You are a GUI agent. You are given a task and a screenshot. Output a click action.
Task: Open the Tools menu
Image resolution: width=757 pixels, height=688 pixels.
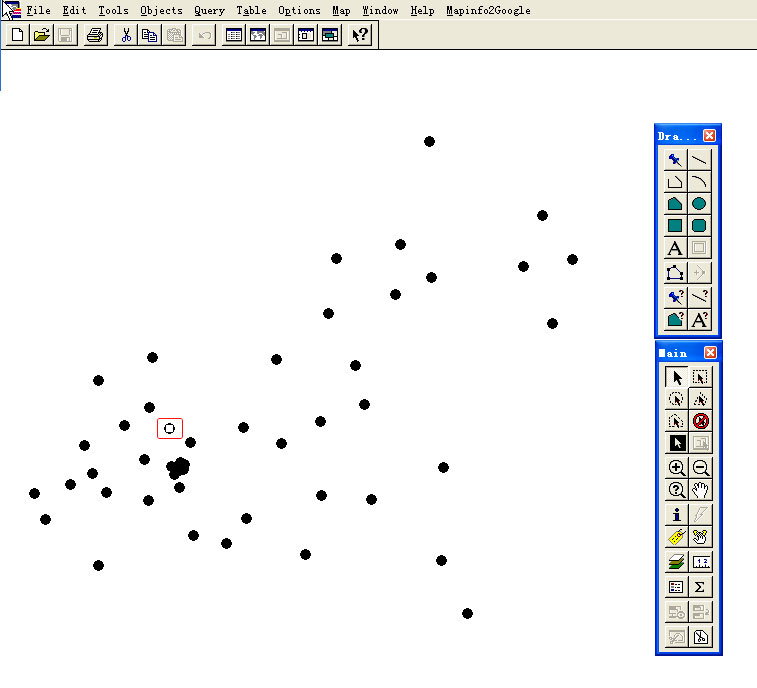tap(113, 10)
